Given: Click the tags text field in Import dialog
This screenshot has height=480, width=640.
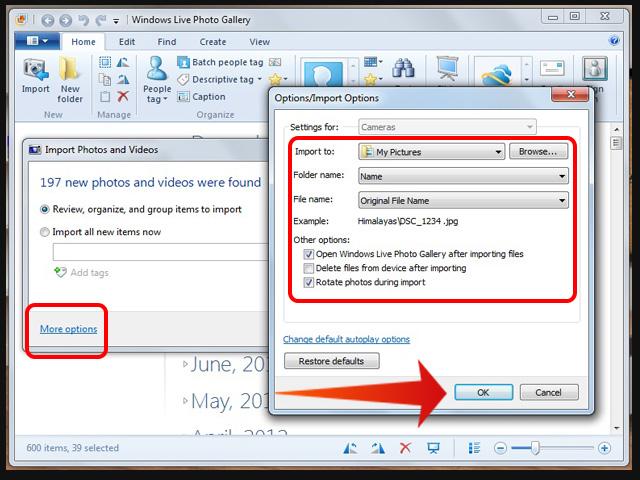Looking at the screenshot, I should click(x=161, y=252).
